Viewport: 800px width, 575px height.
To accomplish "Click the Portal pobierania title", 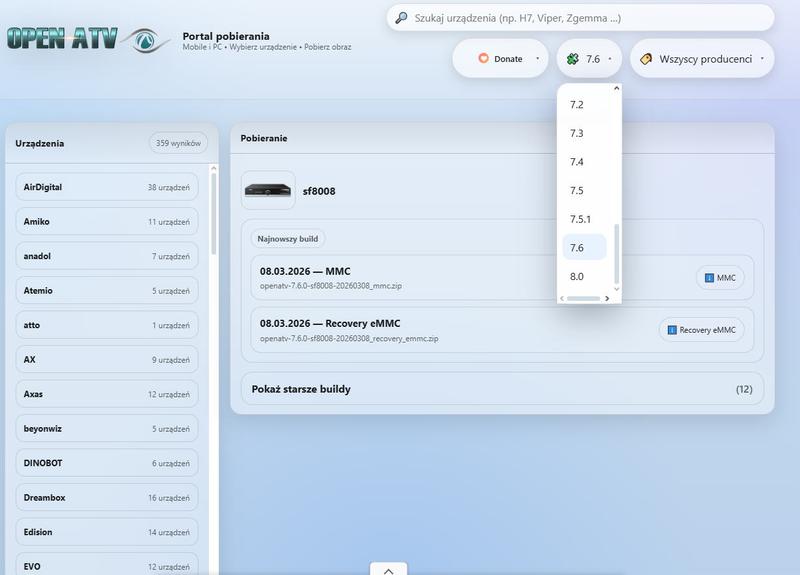I will [226, 36].
